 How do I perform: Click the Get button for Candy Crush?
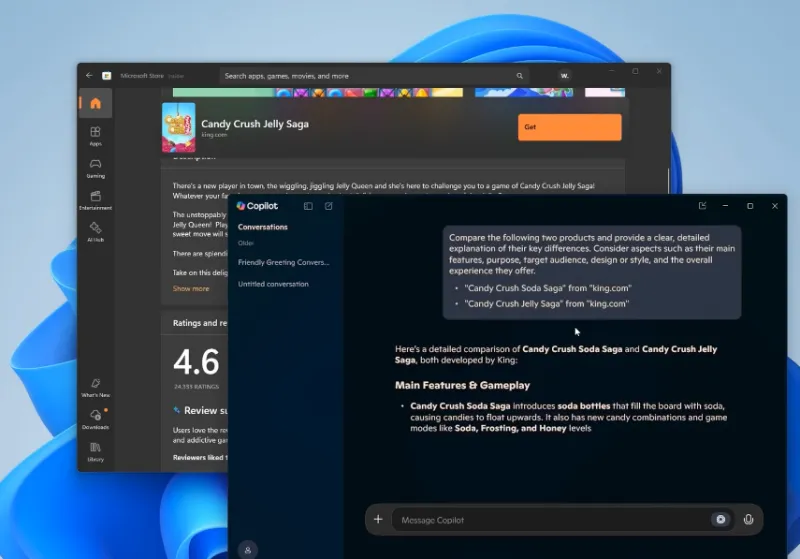(569, 127)
